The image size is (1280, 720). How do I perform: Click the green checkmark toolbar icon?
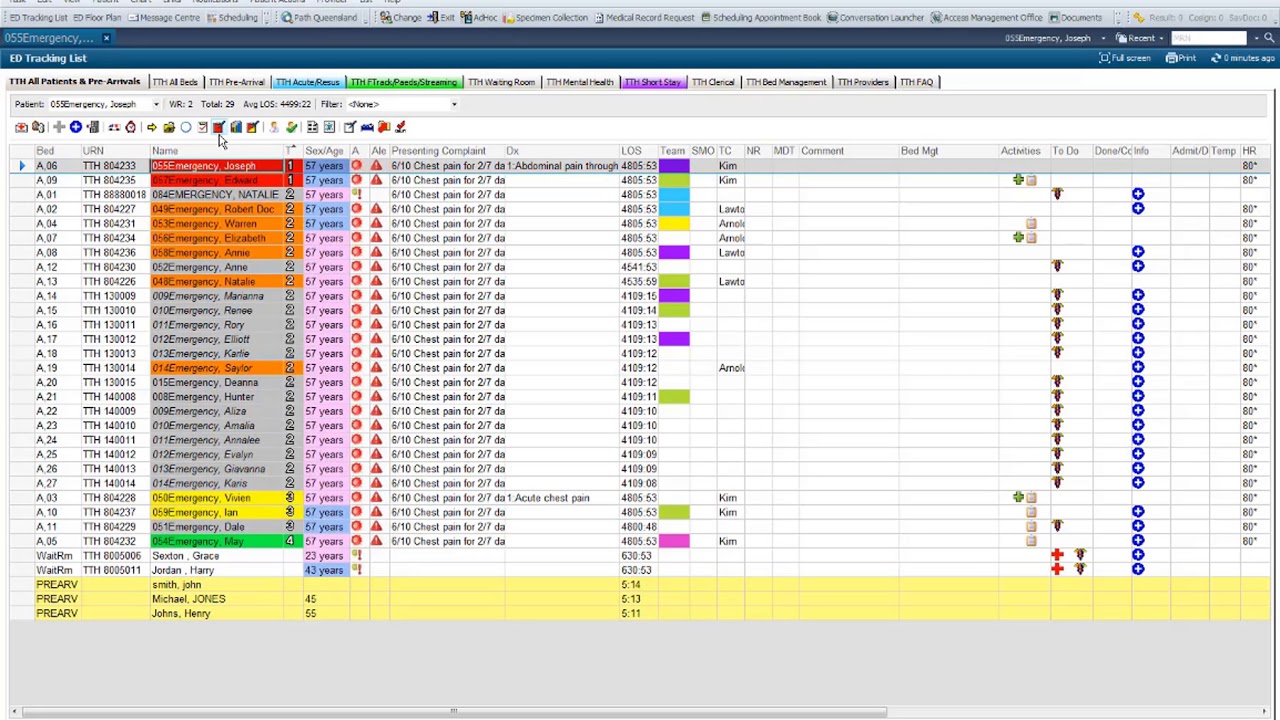[x=291, y=127]
